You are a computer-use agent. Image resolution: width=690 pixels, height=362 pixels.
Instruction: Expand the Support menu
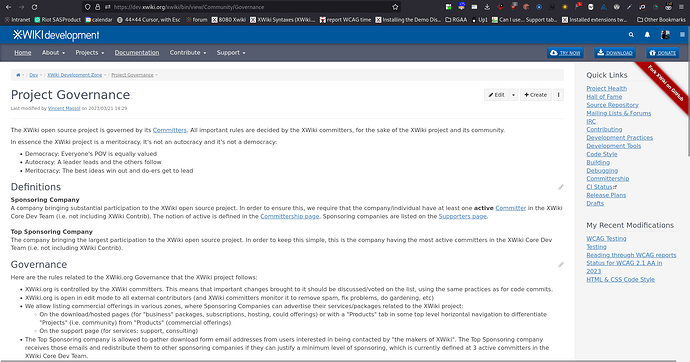coord(231,52)
